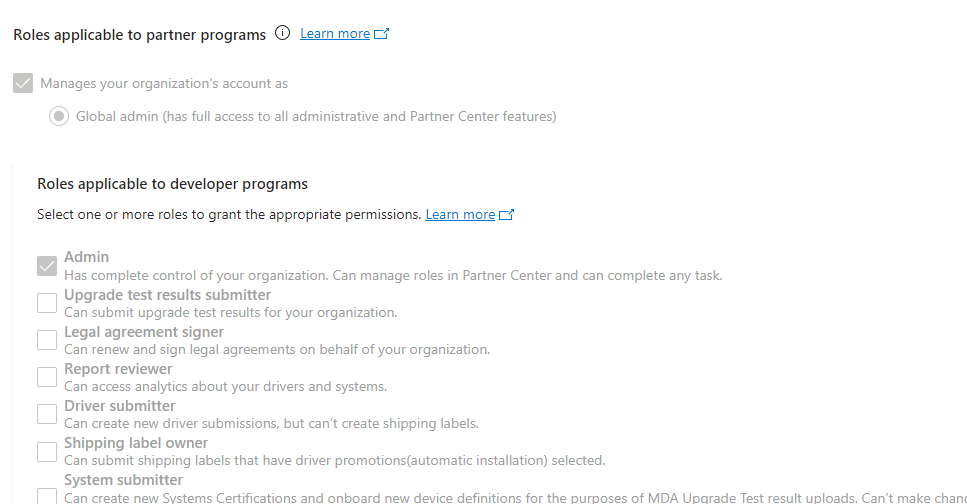The height and width of the screenshot is (504, 967).
Task: Click the Shipping label owner title
Action: [136, 443]
